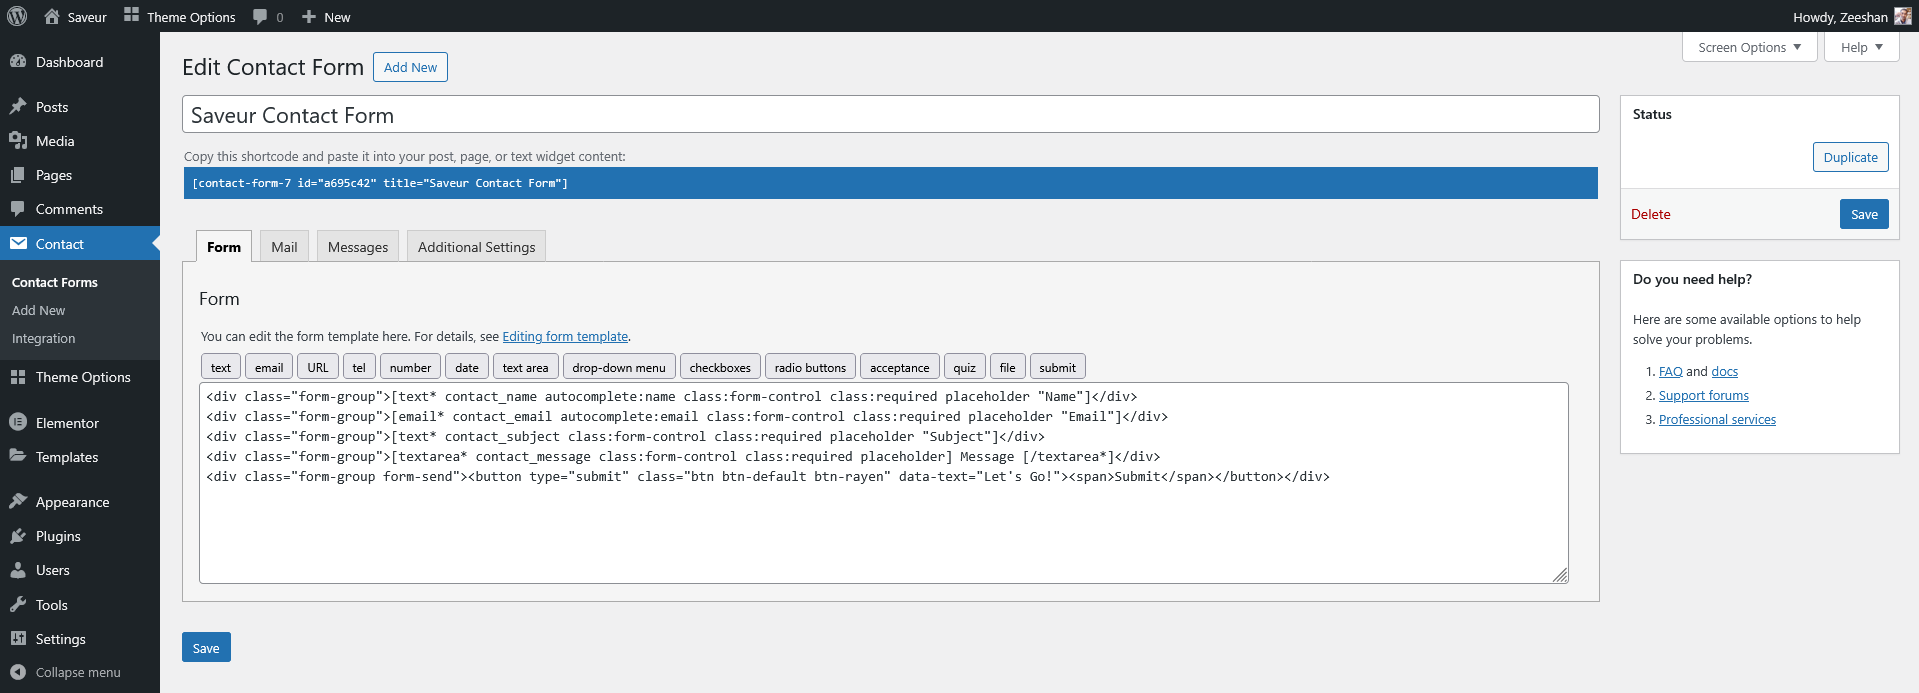Click the WordPress logo icon
Image resolution: width=1919 pixels, height=693 pixels.
click(x=16, y=16)
